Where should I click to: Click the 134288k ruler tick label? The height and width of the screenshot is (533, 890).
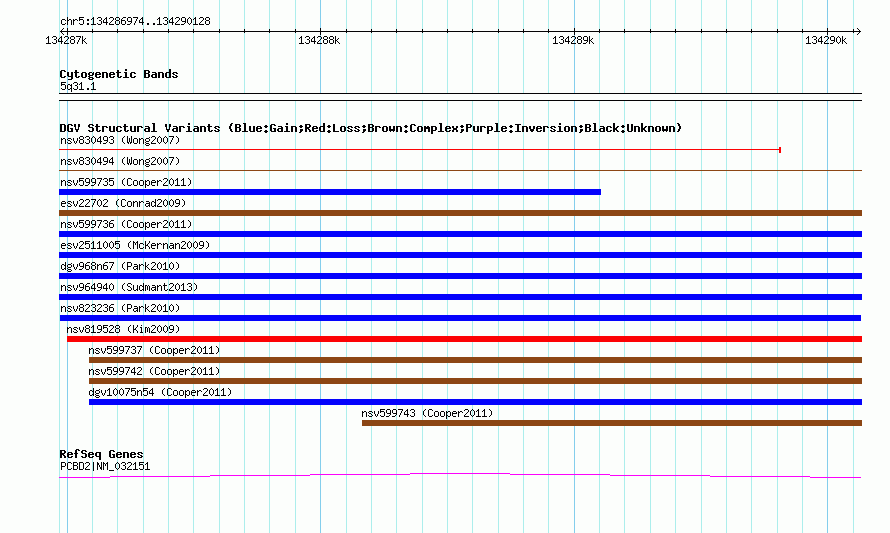(x=319, y=40)
